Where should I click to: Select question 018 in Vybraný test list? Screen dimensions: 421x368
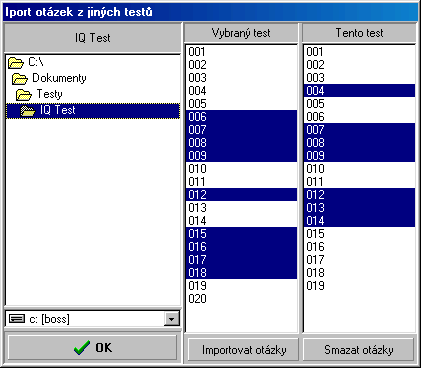(x=241, y=273)
